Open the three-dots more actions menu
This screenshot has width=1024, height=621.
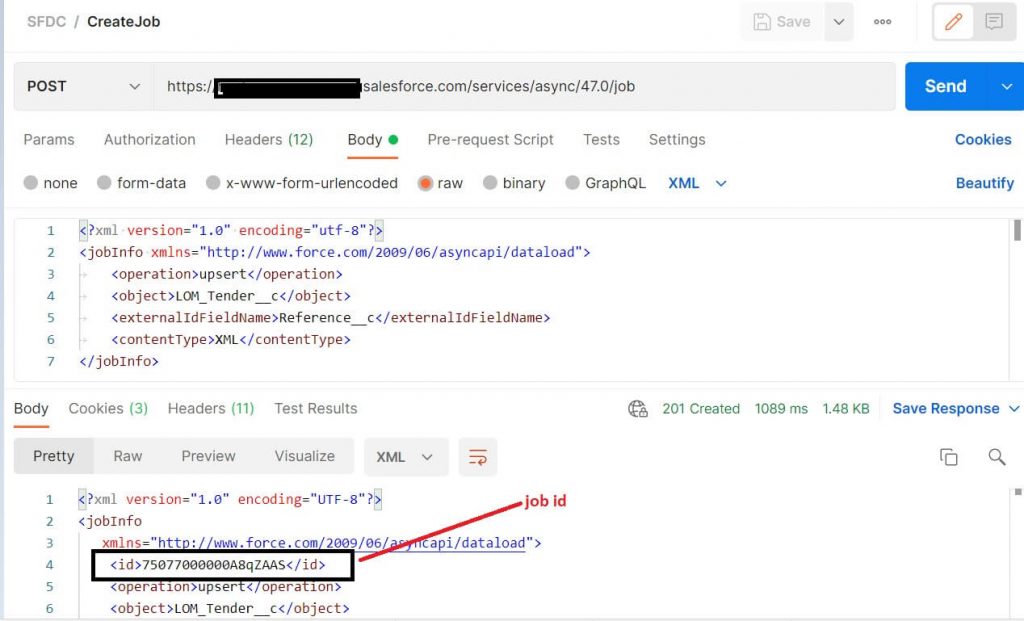tap(882, 22)
